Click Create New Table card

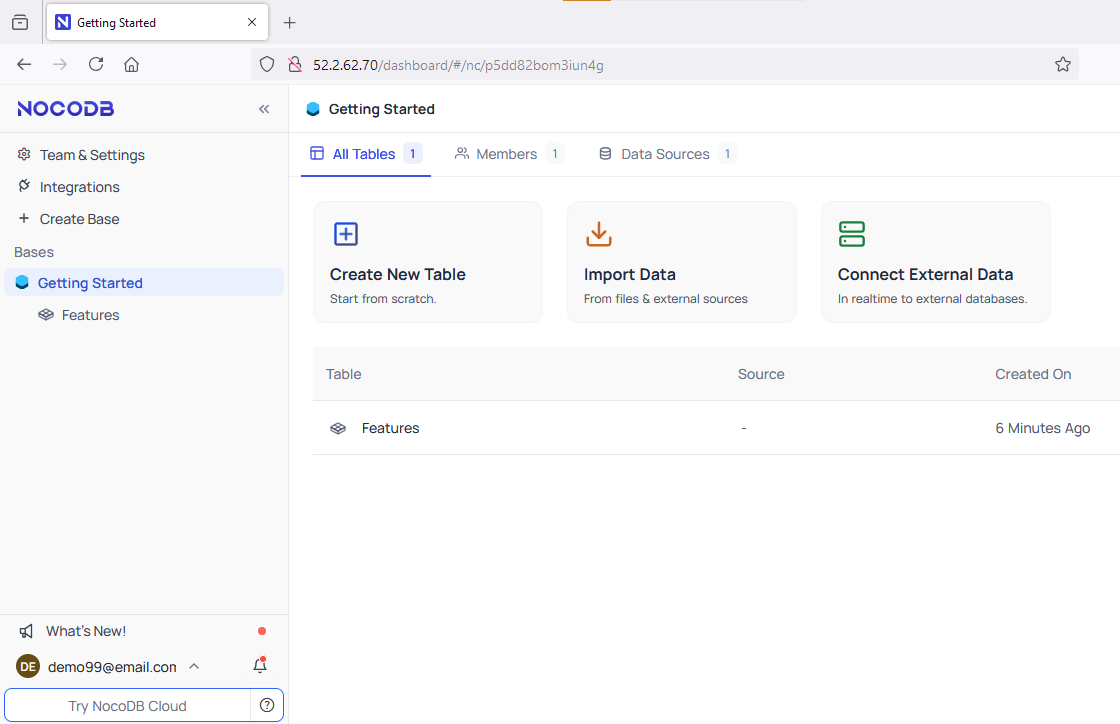click(428, 262)
